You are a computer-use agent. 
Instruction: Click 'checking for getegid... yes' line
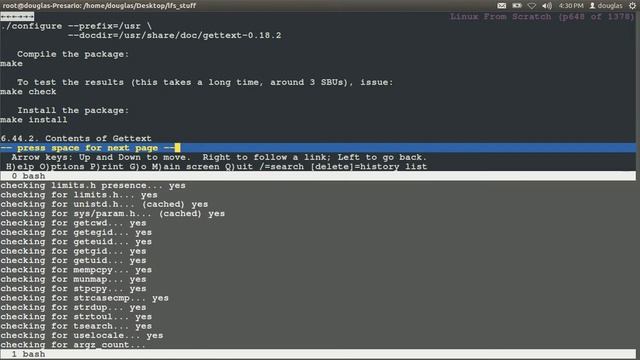coord(76,233)
